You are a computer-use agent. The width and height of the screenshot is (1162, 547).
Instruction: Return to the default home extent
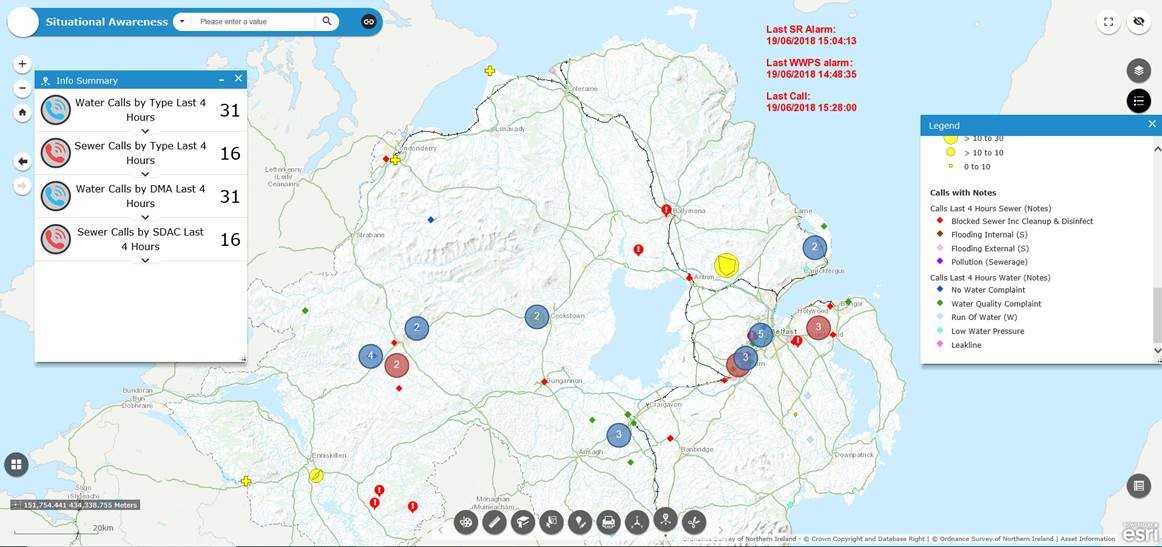[22, 113]
